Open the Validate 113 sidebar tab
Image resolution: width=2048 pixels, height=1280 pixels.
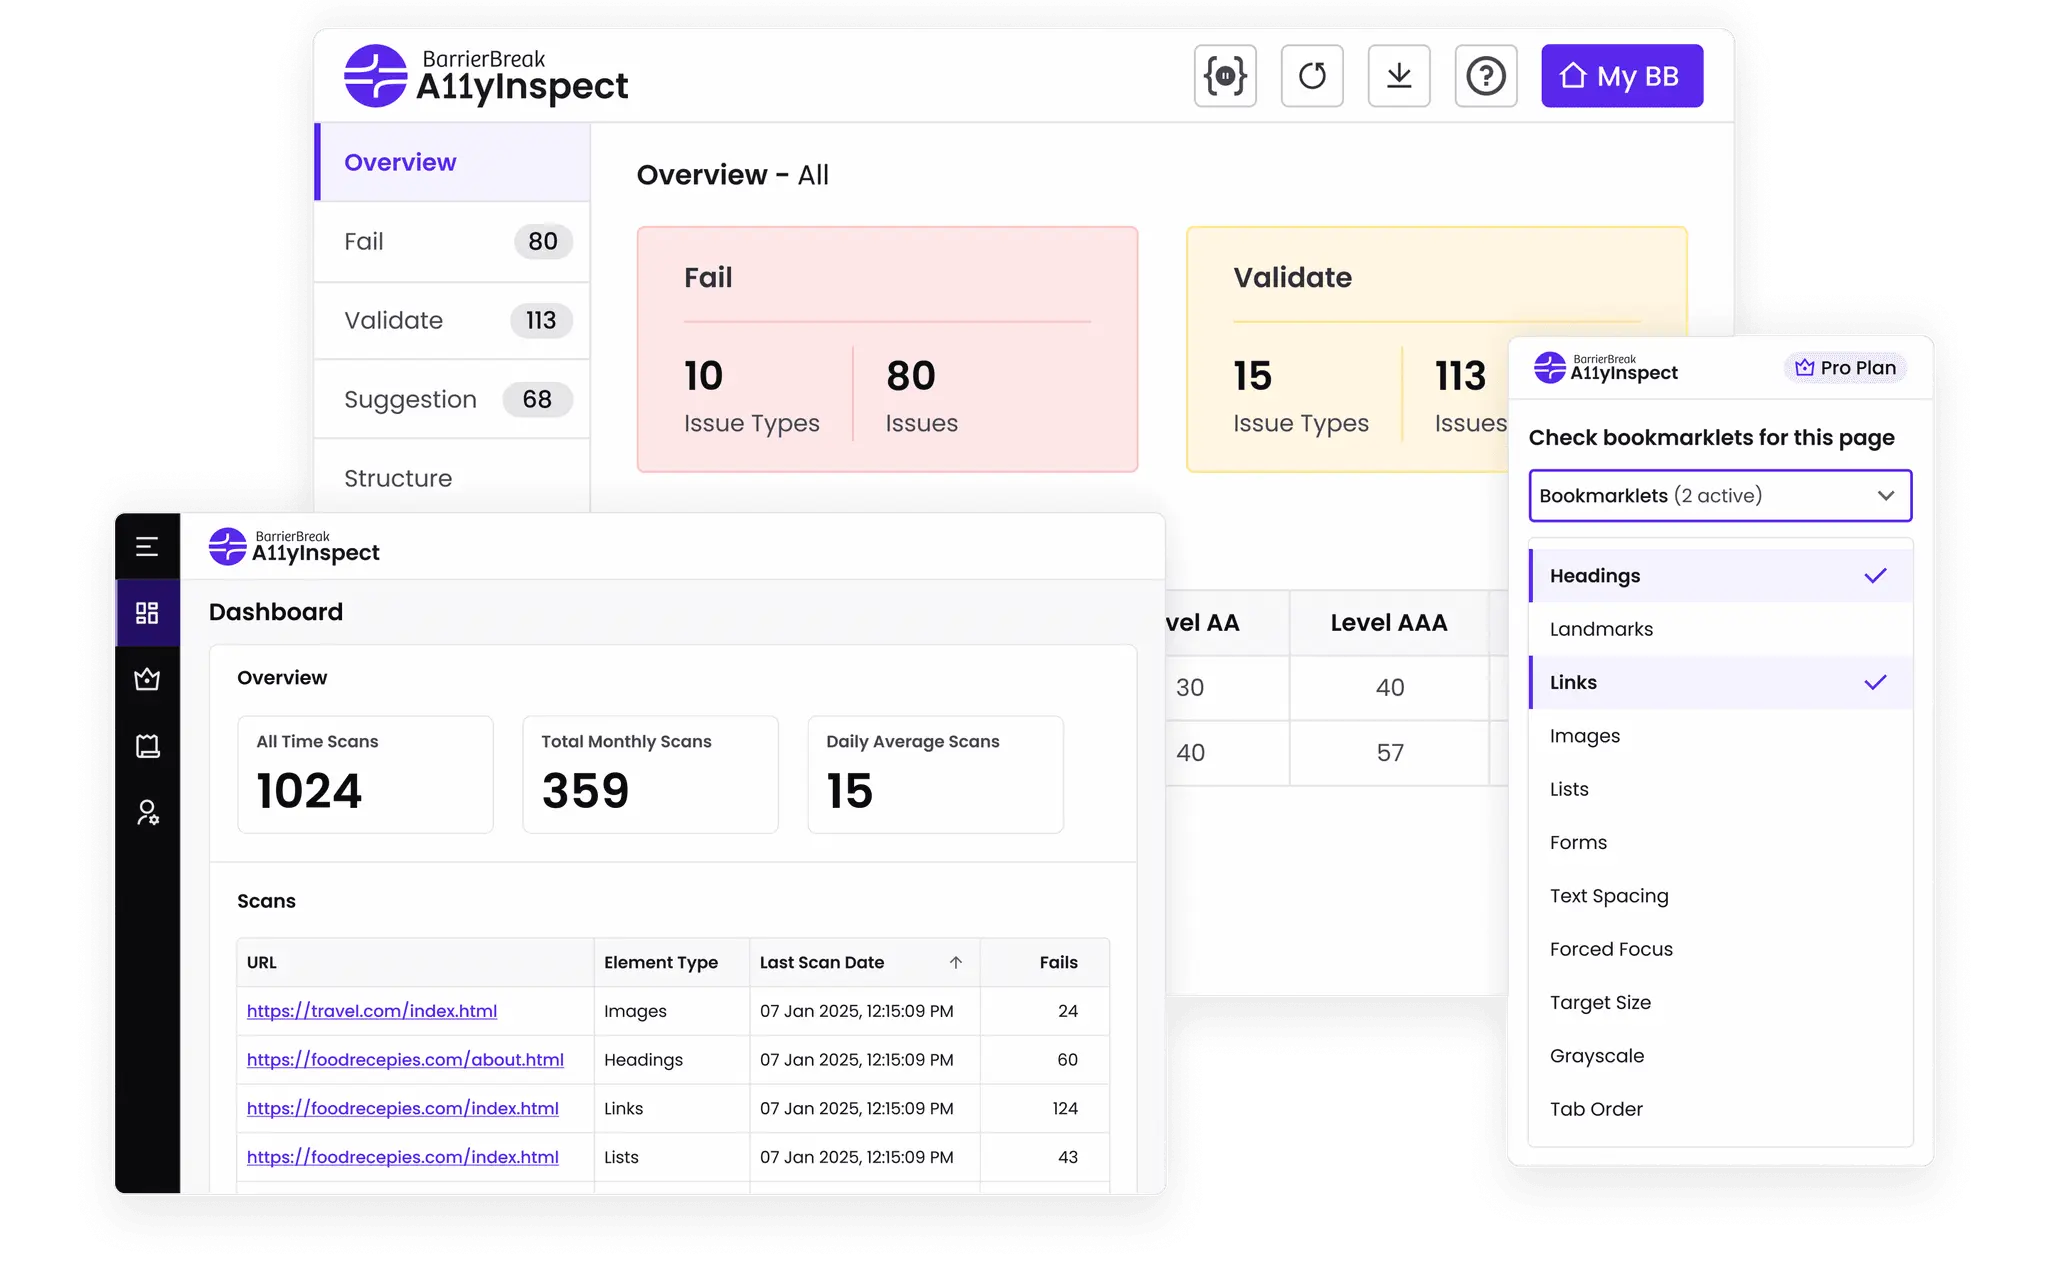tap(453, 320)
